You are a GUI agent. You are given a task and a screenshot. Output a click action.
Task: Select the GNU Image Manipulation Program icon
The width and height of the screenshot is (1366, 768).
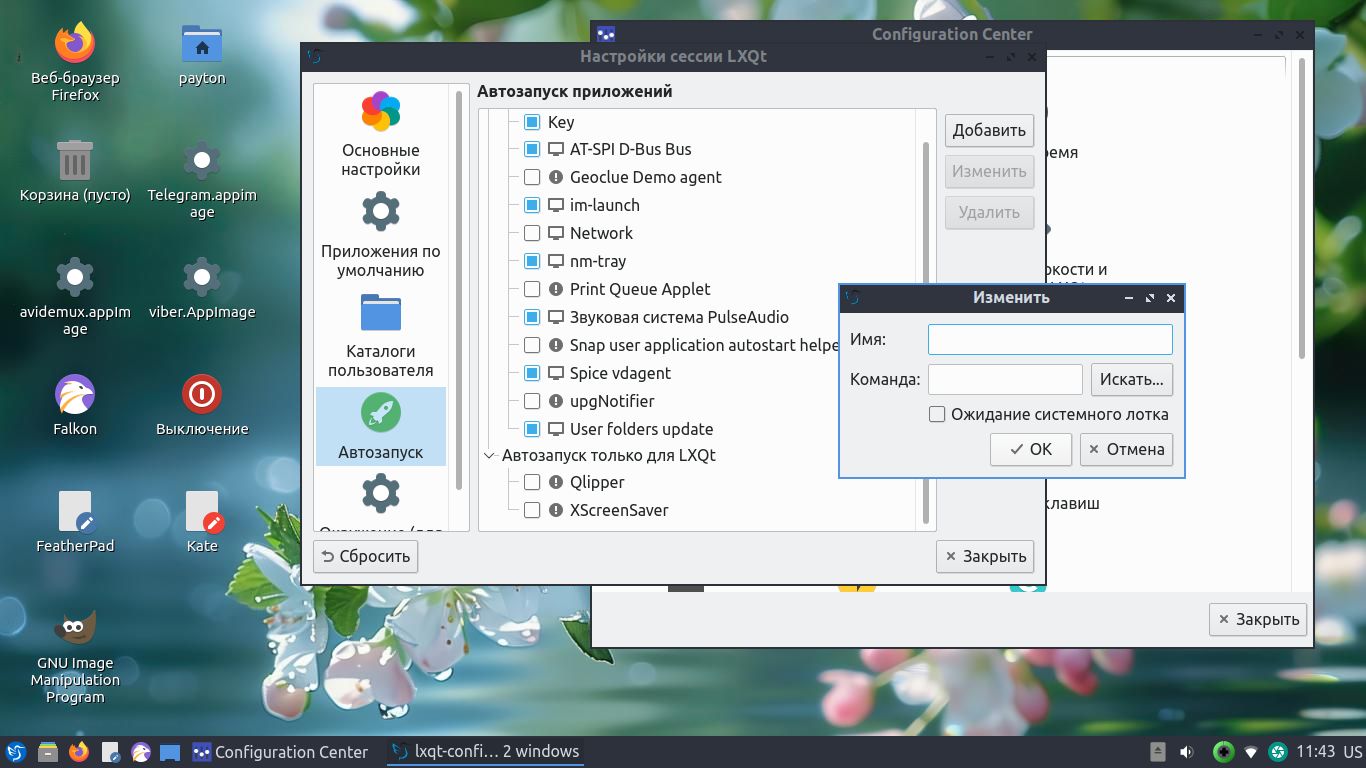click(x=75, y=628)
